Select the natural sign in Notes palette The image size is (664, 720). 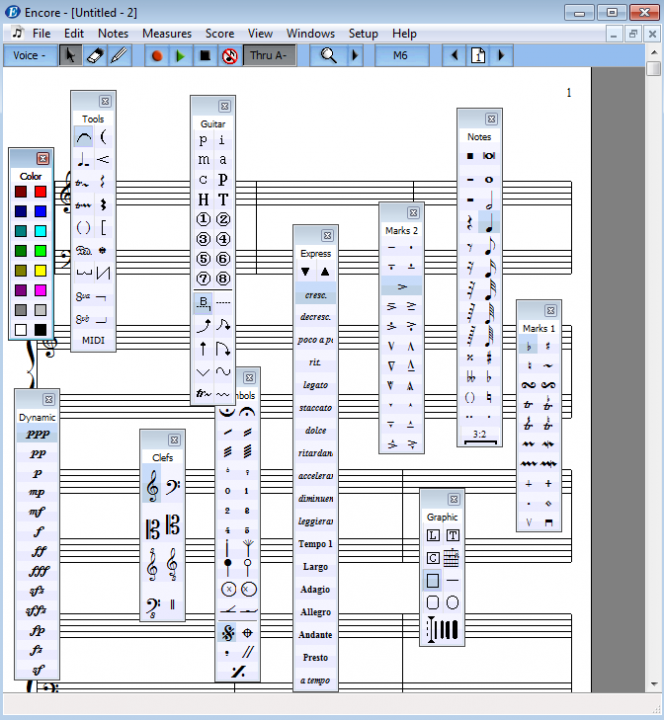click(489, 397)
